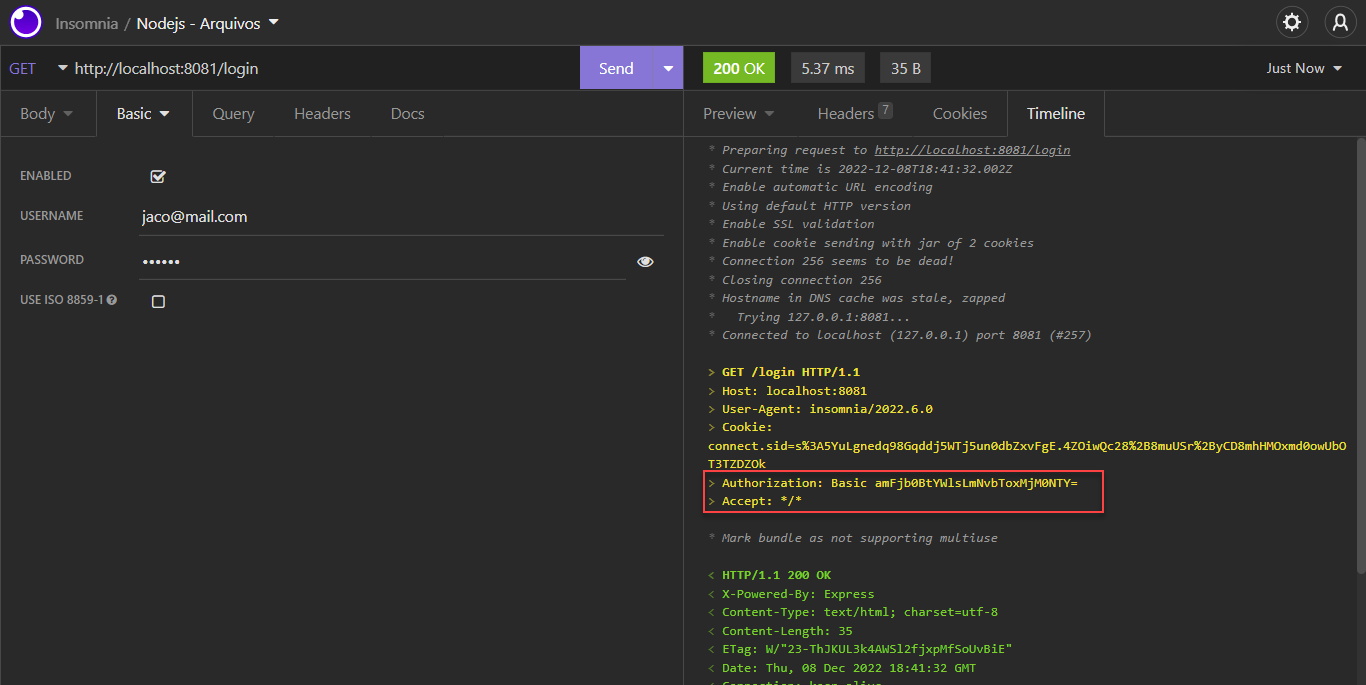Show password with the eye icon

(645, 262)
